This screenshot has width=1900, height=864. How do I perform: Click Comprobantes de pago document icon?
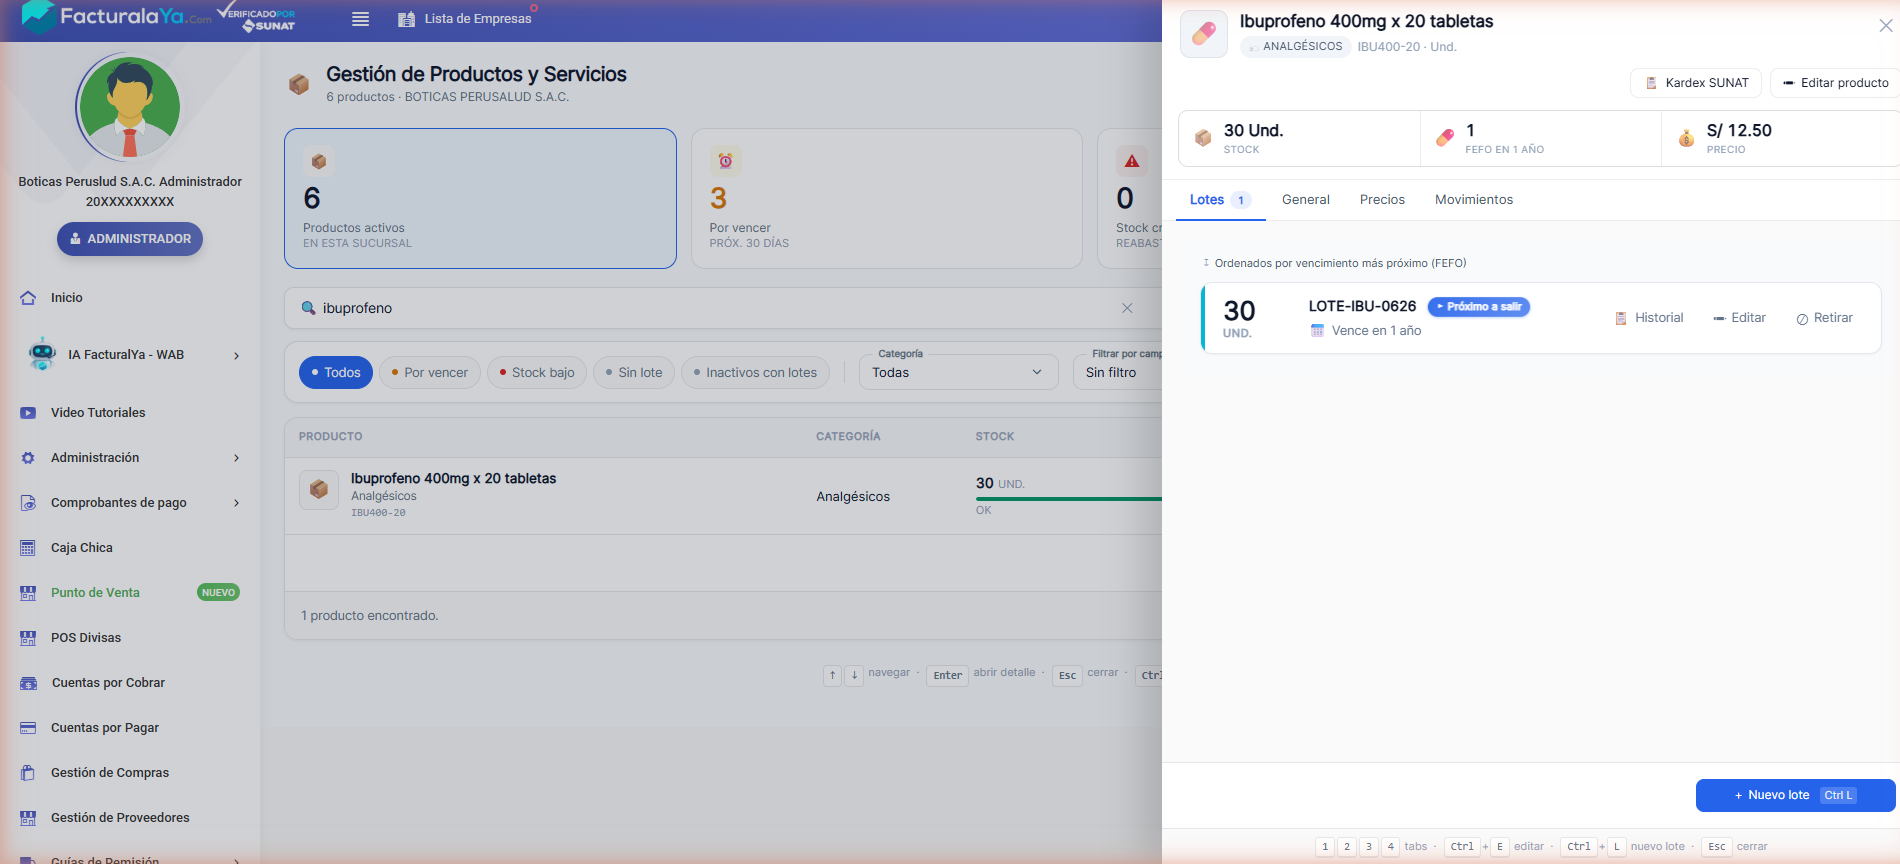click(x=28, y=503)
